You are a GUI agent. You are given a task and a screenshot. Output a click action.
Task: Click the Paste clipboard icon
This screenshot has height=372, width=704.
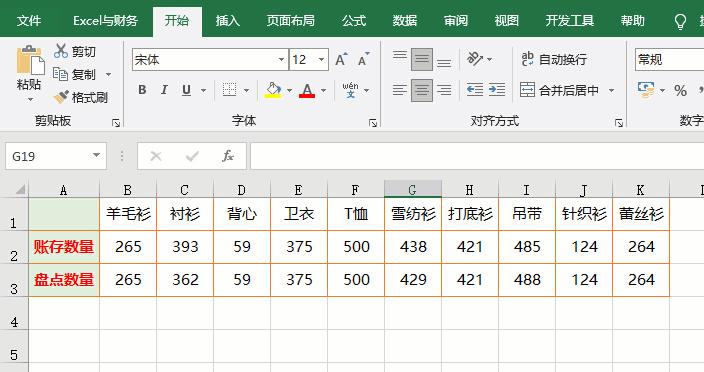point(30,60)
